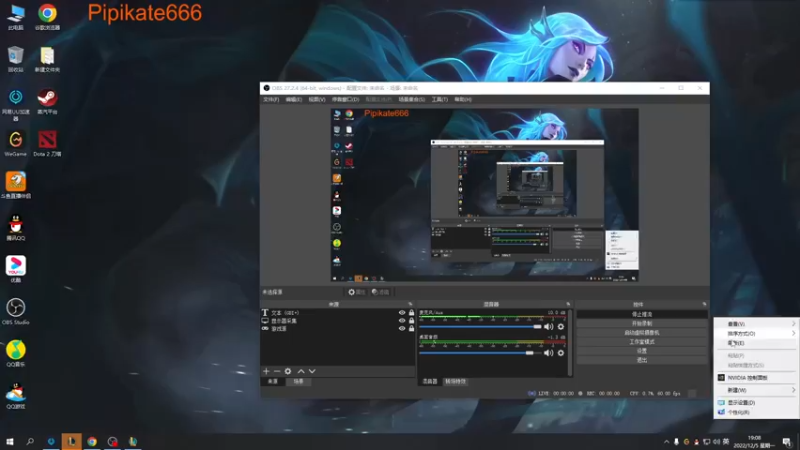Expand the Sort by (O) submenu arrow
The width and height of the screenshot is (800, 450).
tap(793, 334)
